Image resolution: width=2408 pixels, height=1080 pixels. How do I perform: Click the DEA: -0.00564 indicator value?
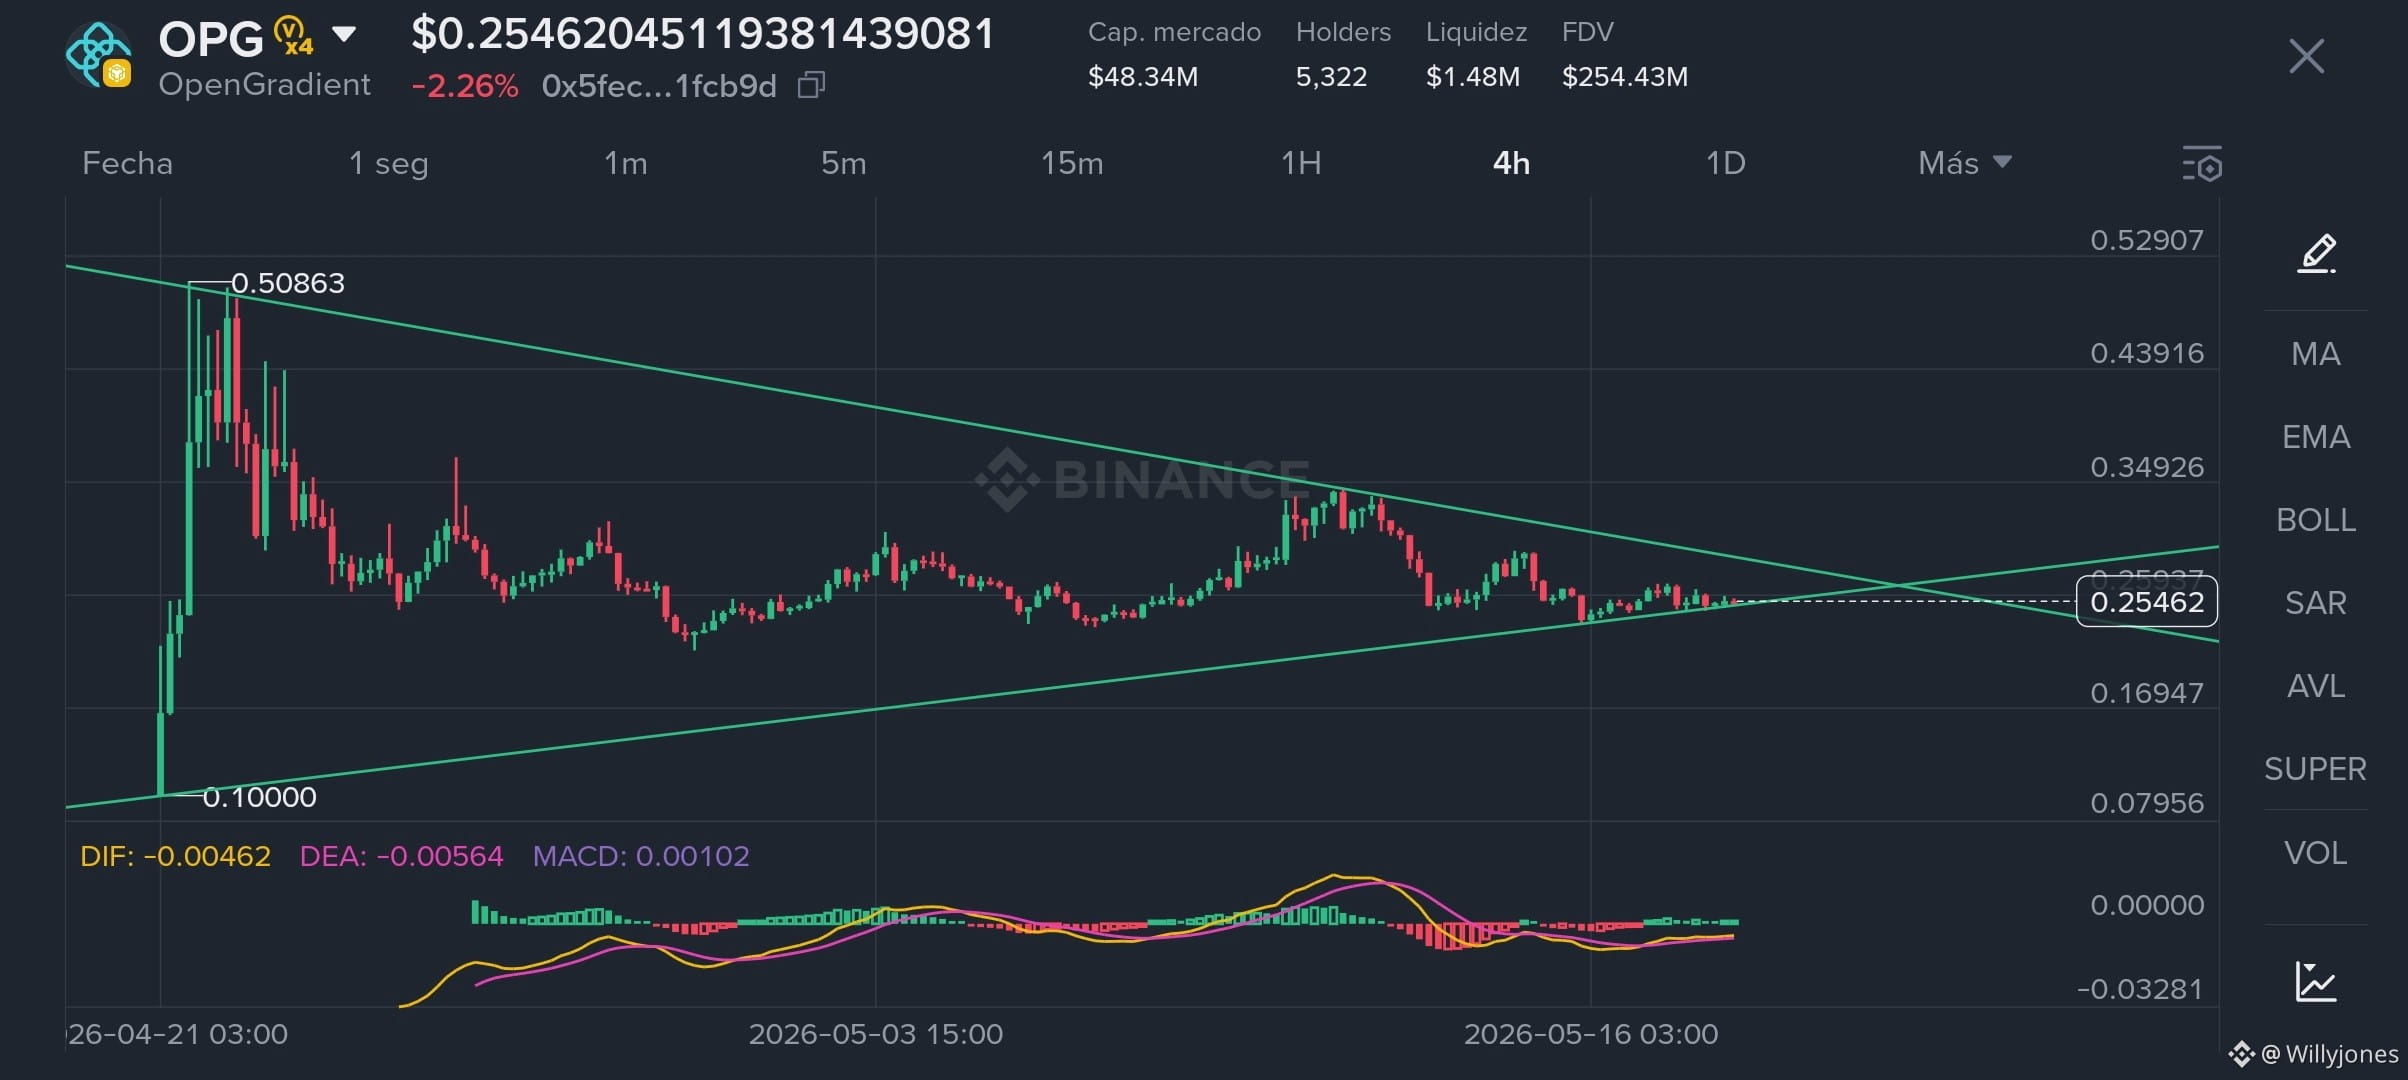click(401, 856)
